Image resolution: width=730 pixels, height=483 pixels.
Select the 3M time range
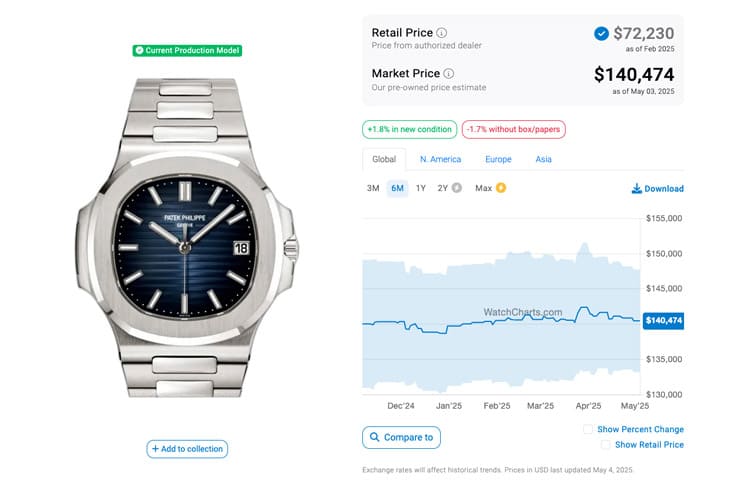click(x=373, y=188)
